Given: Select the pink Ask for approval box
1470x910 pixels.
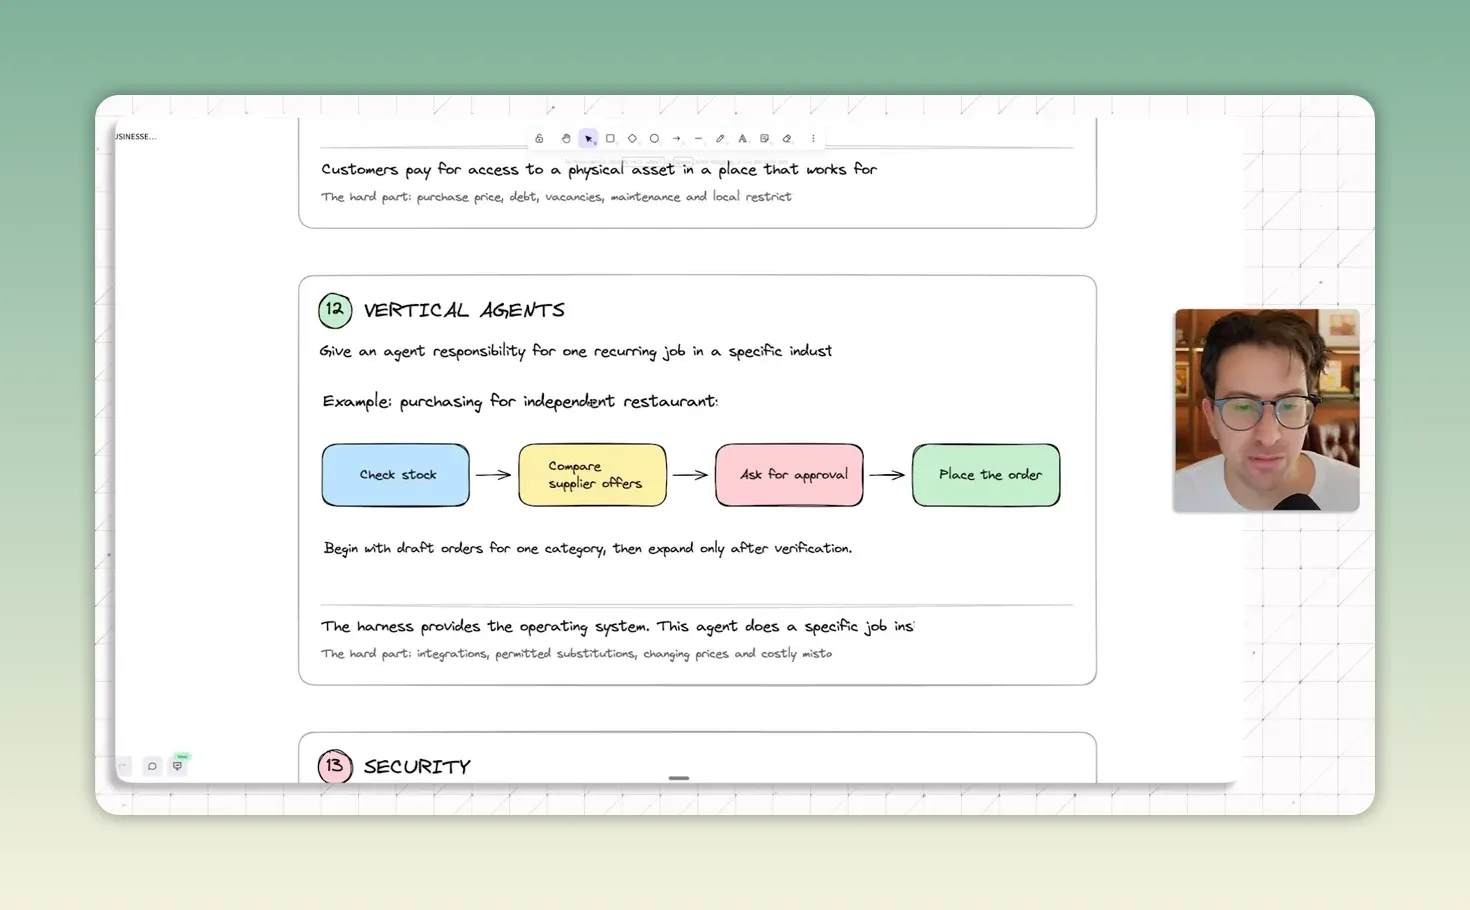Looking at the screenshot, I should (x=790, y=475).
